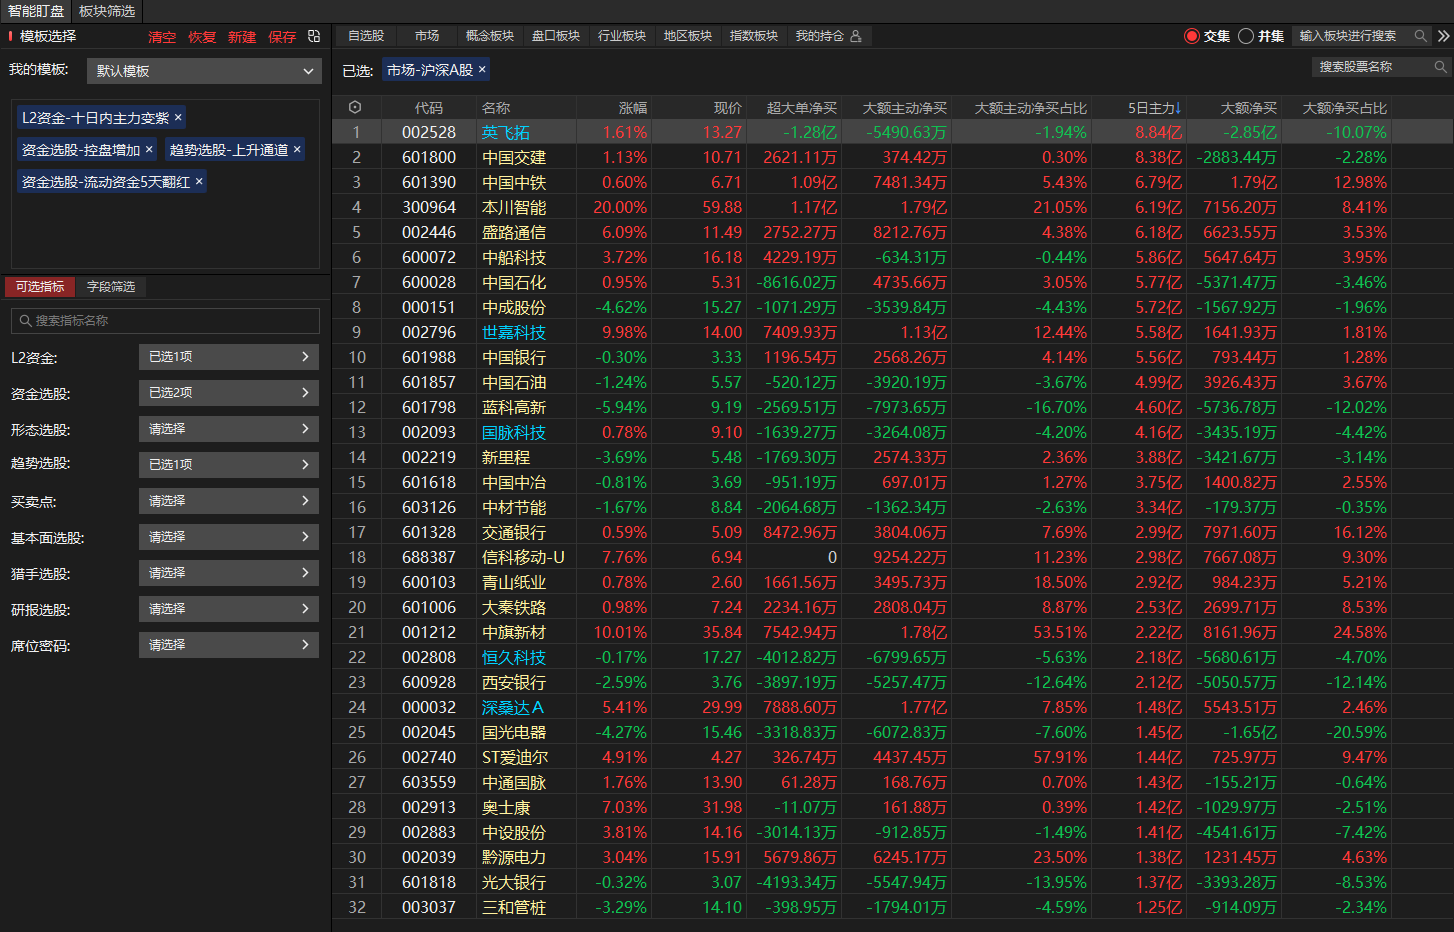Click the 清空 button

(162, 37)
